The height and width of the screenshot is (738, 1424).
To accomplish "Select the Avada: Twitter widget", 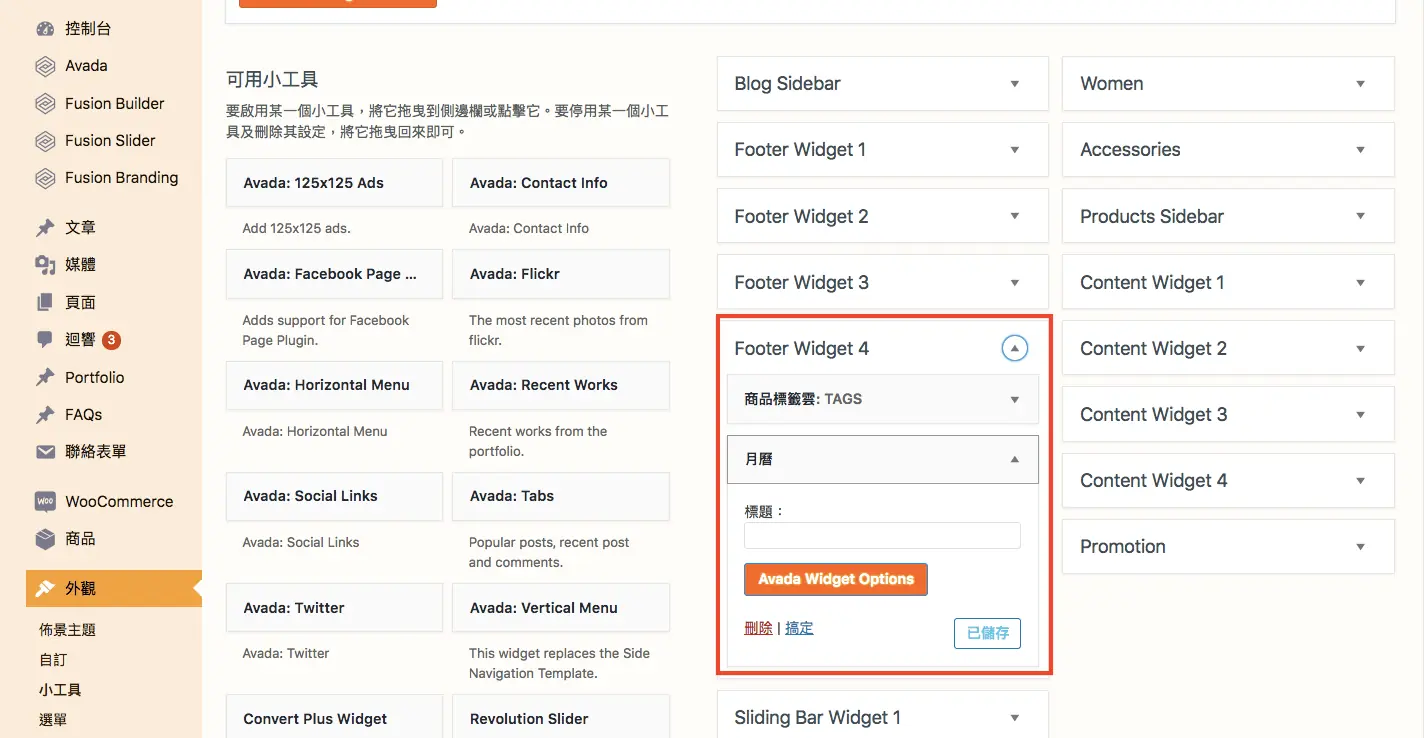I will click(x=334, y=608).
